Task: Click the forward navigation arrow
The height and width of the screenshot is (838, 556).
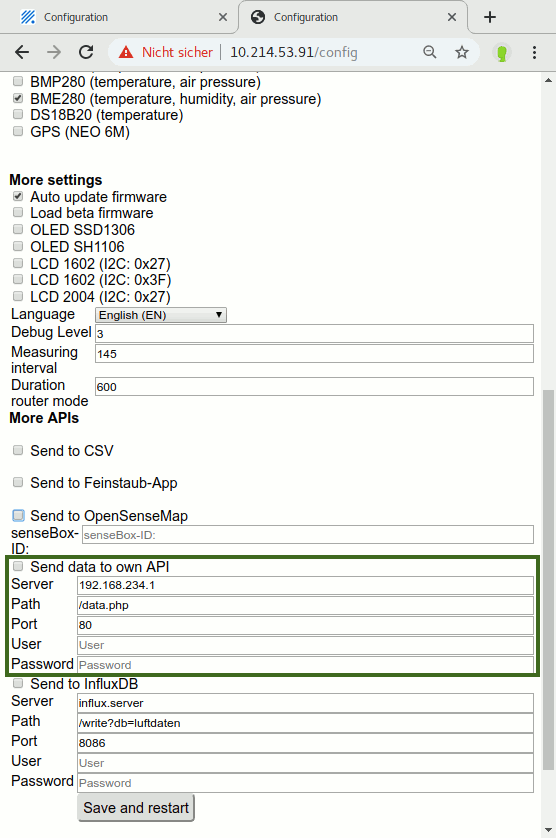Action: (x=54, y=52)
